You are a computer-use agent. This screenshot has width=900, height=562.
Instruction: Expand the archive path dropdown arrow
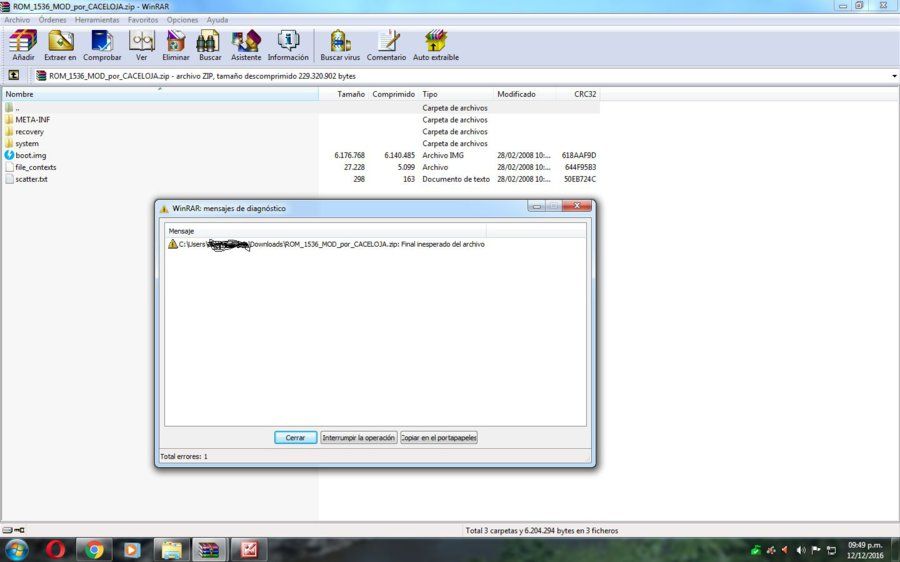(x=894, y=76)
